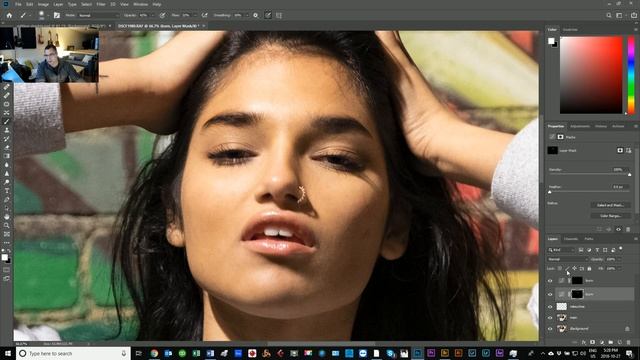
Task: Open the layer Fill dropdown
Action: [x=619, y=269]
